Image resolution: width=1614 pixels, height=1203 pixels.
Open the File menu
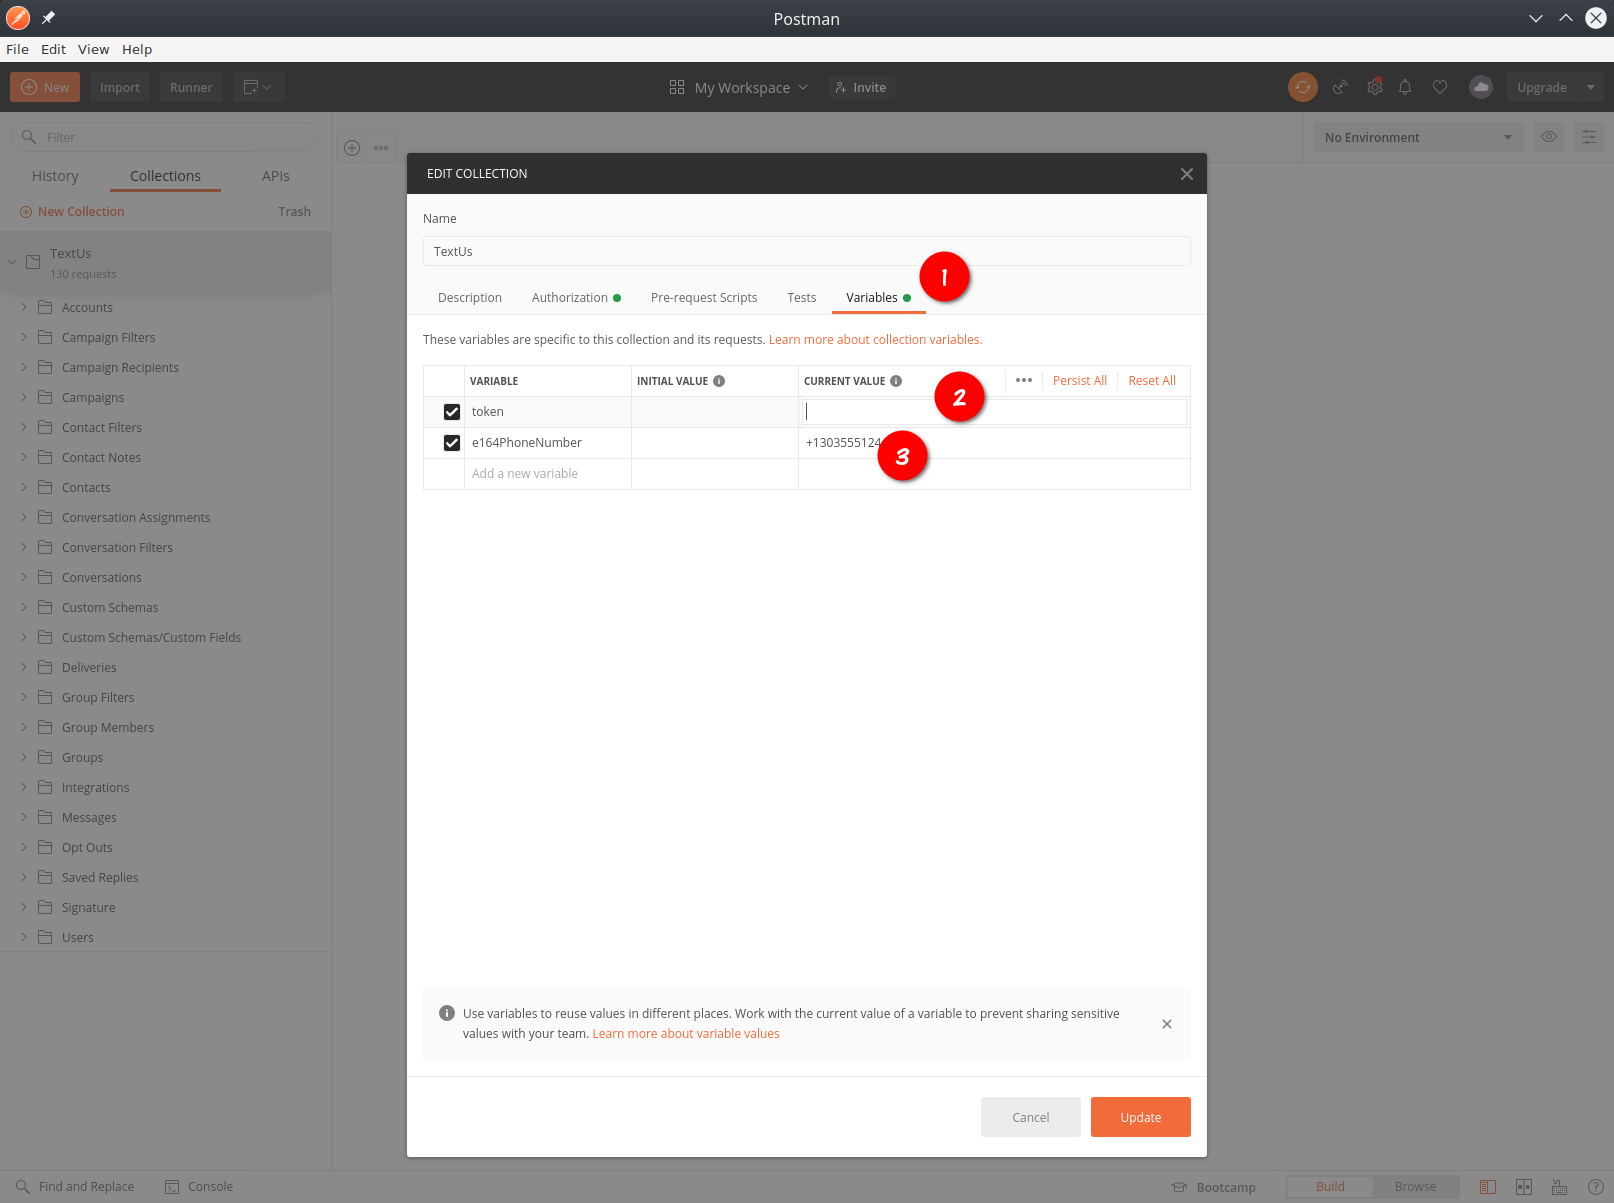click(x=17, y=49)
